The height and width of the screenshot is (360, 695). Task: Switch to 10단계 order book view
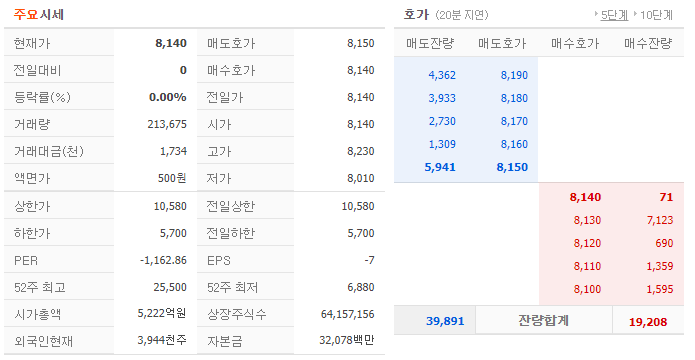pos(656,16)
